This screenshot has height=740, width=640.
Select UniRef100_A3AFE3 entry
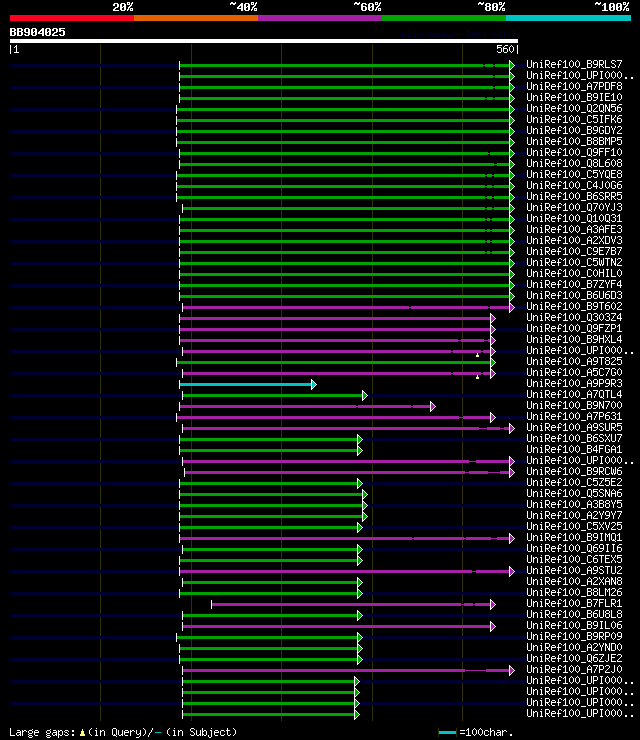click(x=574, y=229)
